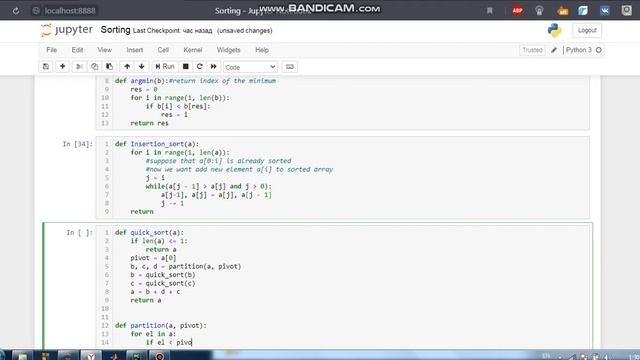Reload the browser page
The width and height of the screenshot is (640, 360).
(16, 11)
